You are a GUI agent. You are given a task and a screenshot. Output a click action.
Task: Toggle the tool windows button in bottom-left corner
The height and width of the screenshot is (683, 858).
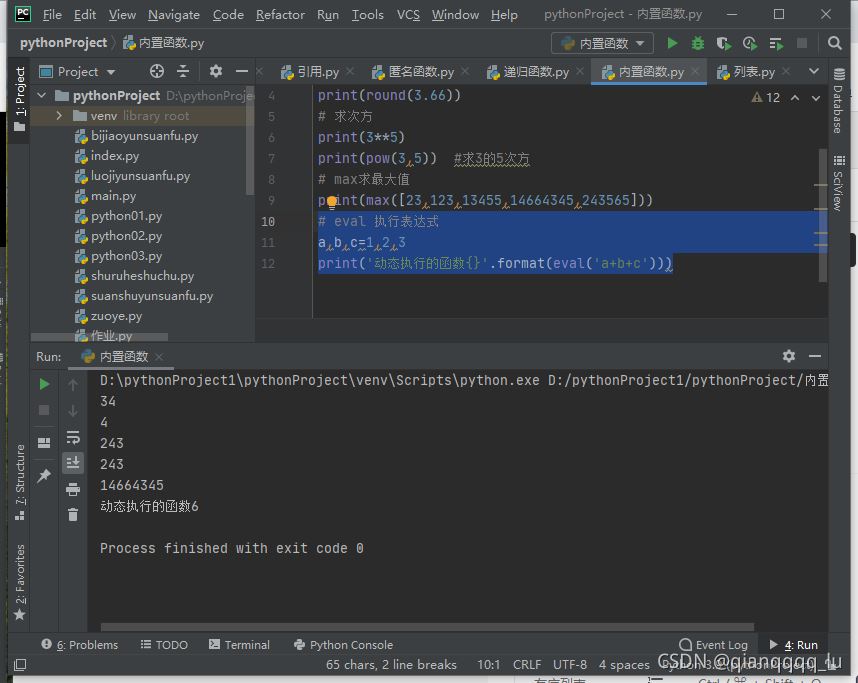pyautogui.click(x=19, y=664)
